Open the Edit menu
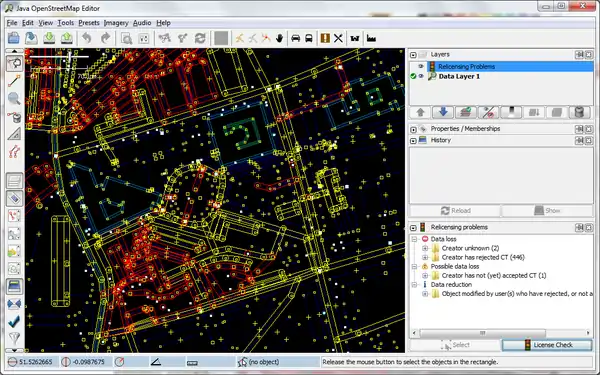Image resolution: width=600 pixels, height=375 pixels. click(x=28, y=23)
